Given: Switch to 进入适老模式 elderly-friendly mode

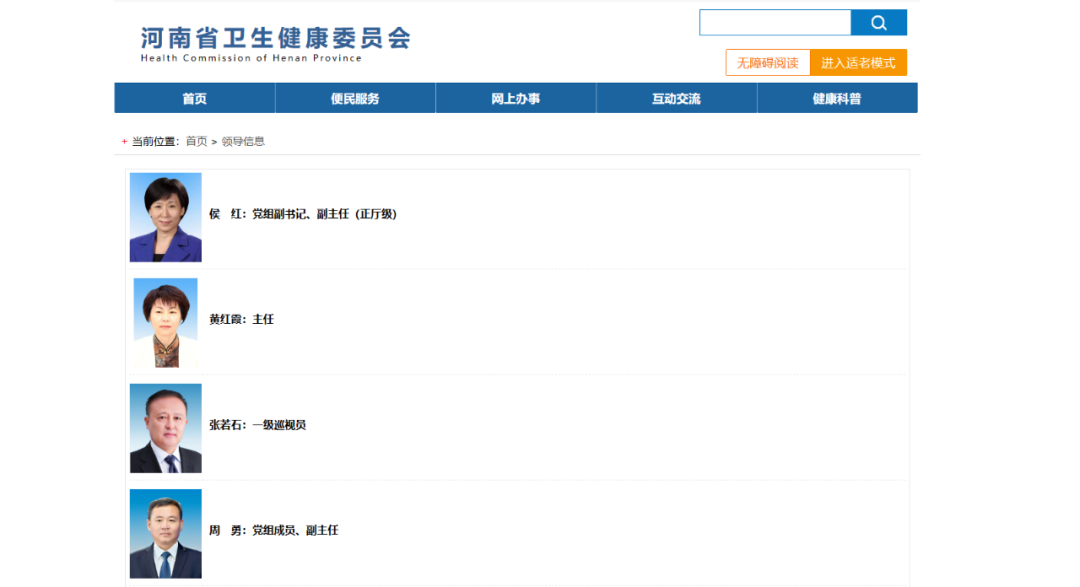Looking at the screenshot, I should tap(858, 63).
